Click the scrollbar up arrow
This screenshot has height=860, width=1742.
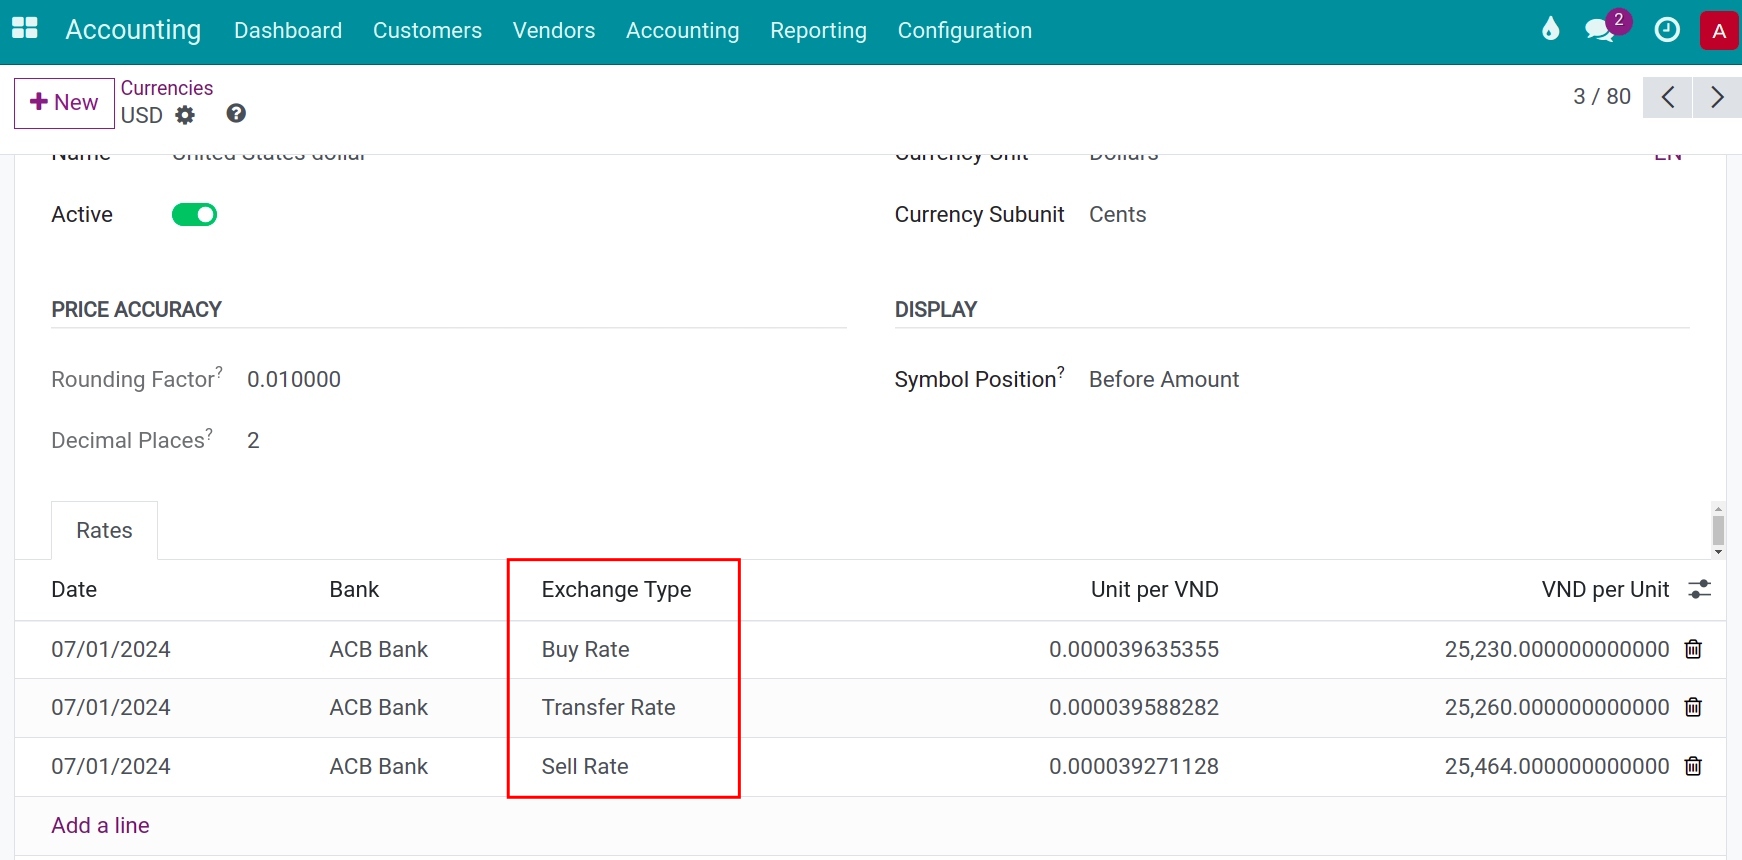pos(1718,509)
